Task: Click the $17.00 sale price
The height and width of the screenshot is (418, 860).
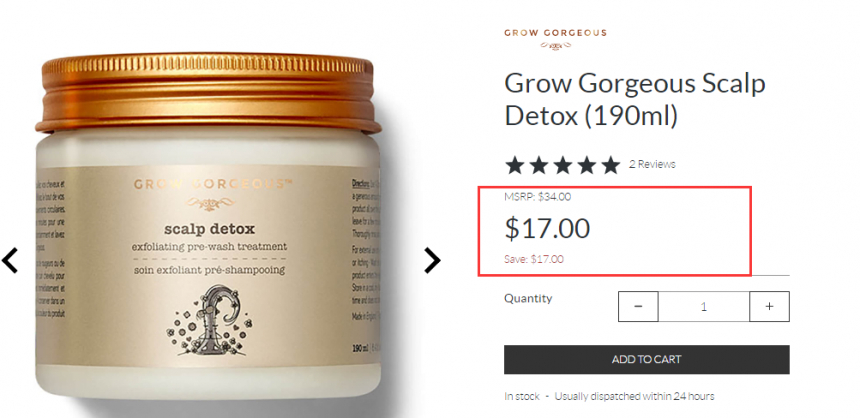Action: click(x=547, y=228)
